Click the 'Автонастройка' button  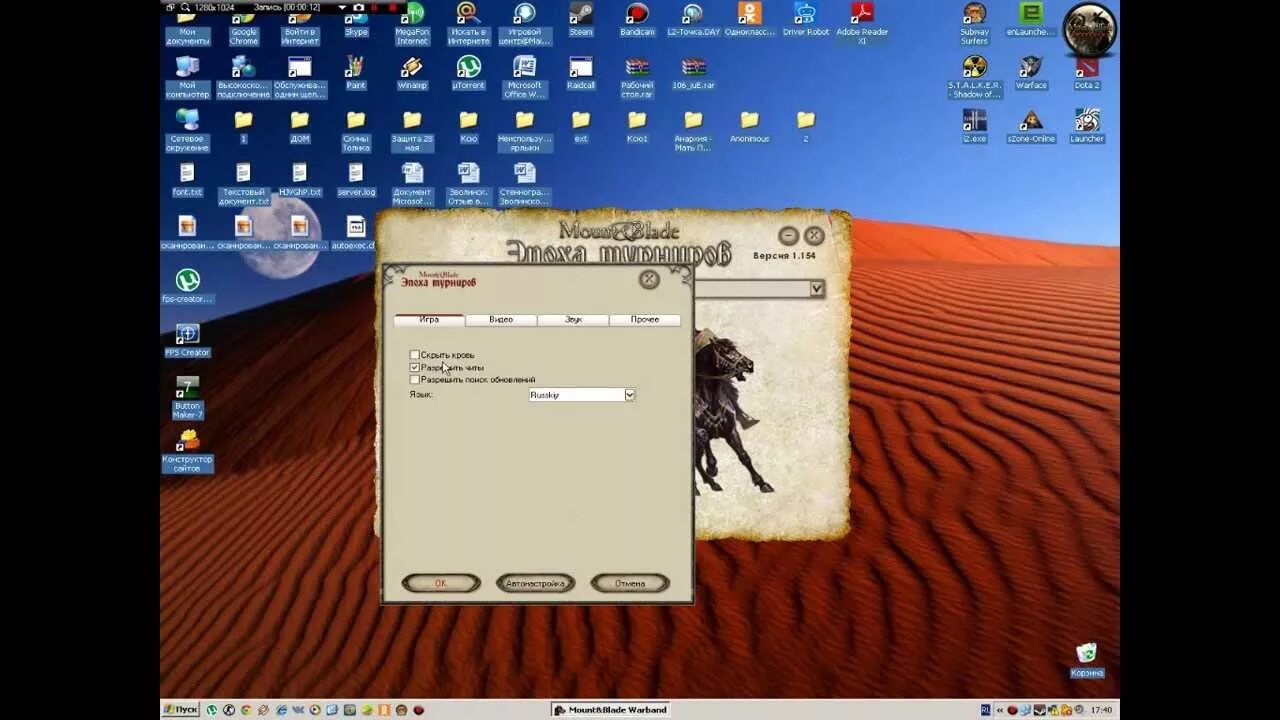pyautogui.click(x=535, y=583)
